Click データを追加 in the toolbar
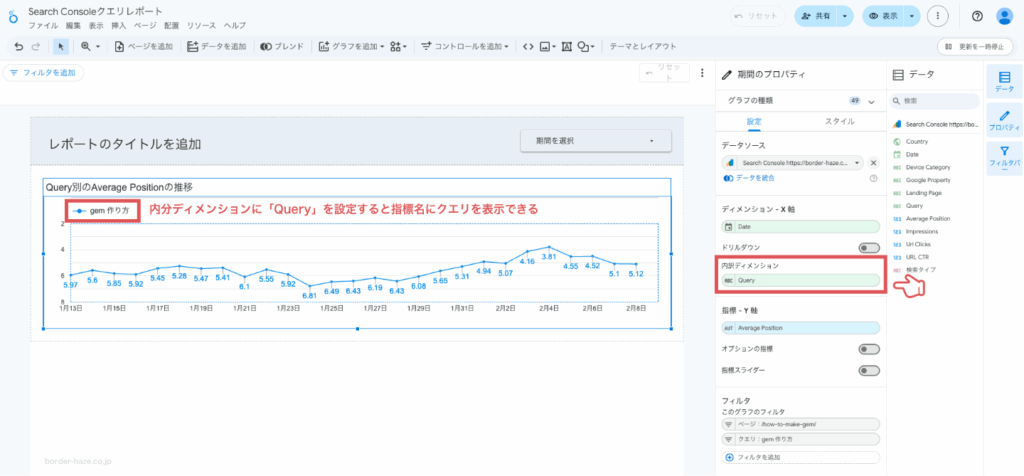Screen dimensions: 1024x476 coord(216,46)
